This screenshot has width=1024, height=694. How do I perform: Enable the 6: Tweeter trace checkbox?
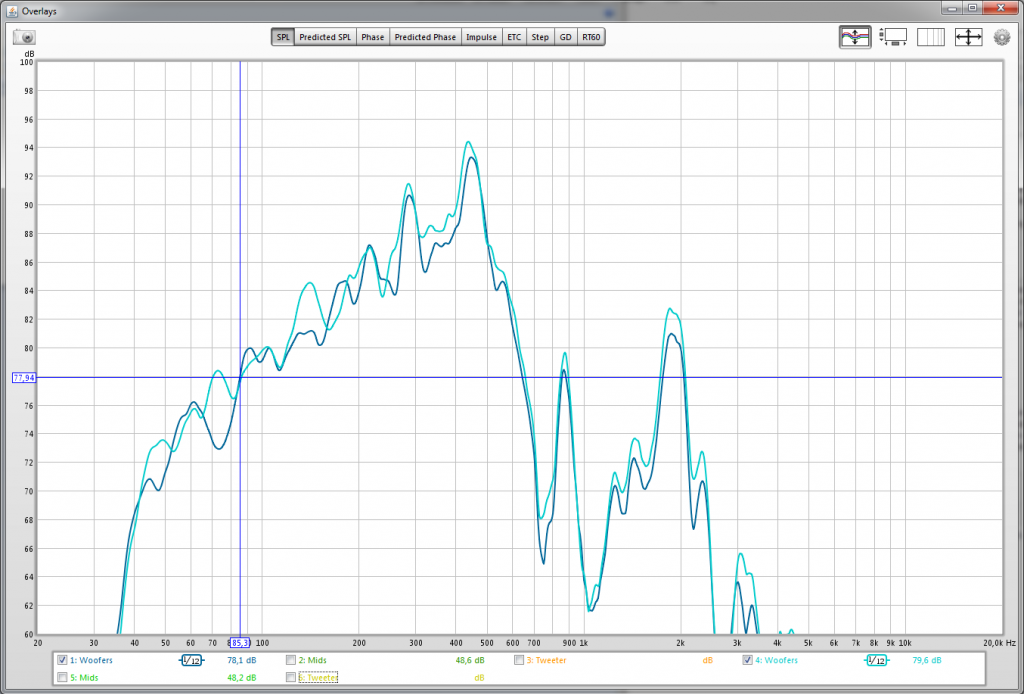[291, 678]
